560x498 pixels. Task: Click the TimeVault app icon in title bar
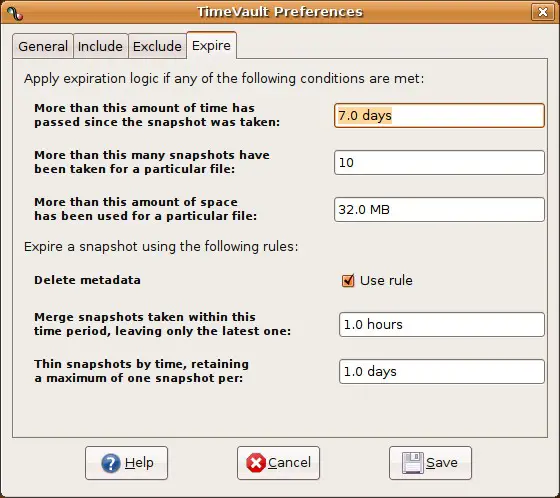(x=15, y=13)
